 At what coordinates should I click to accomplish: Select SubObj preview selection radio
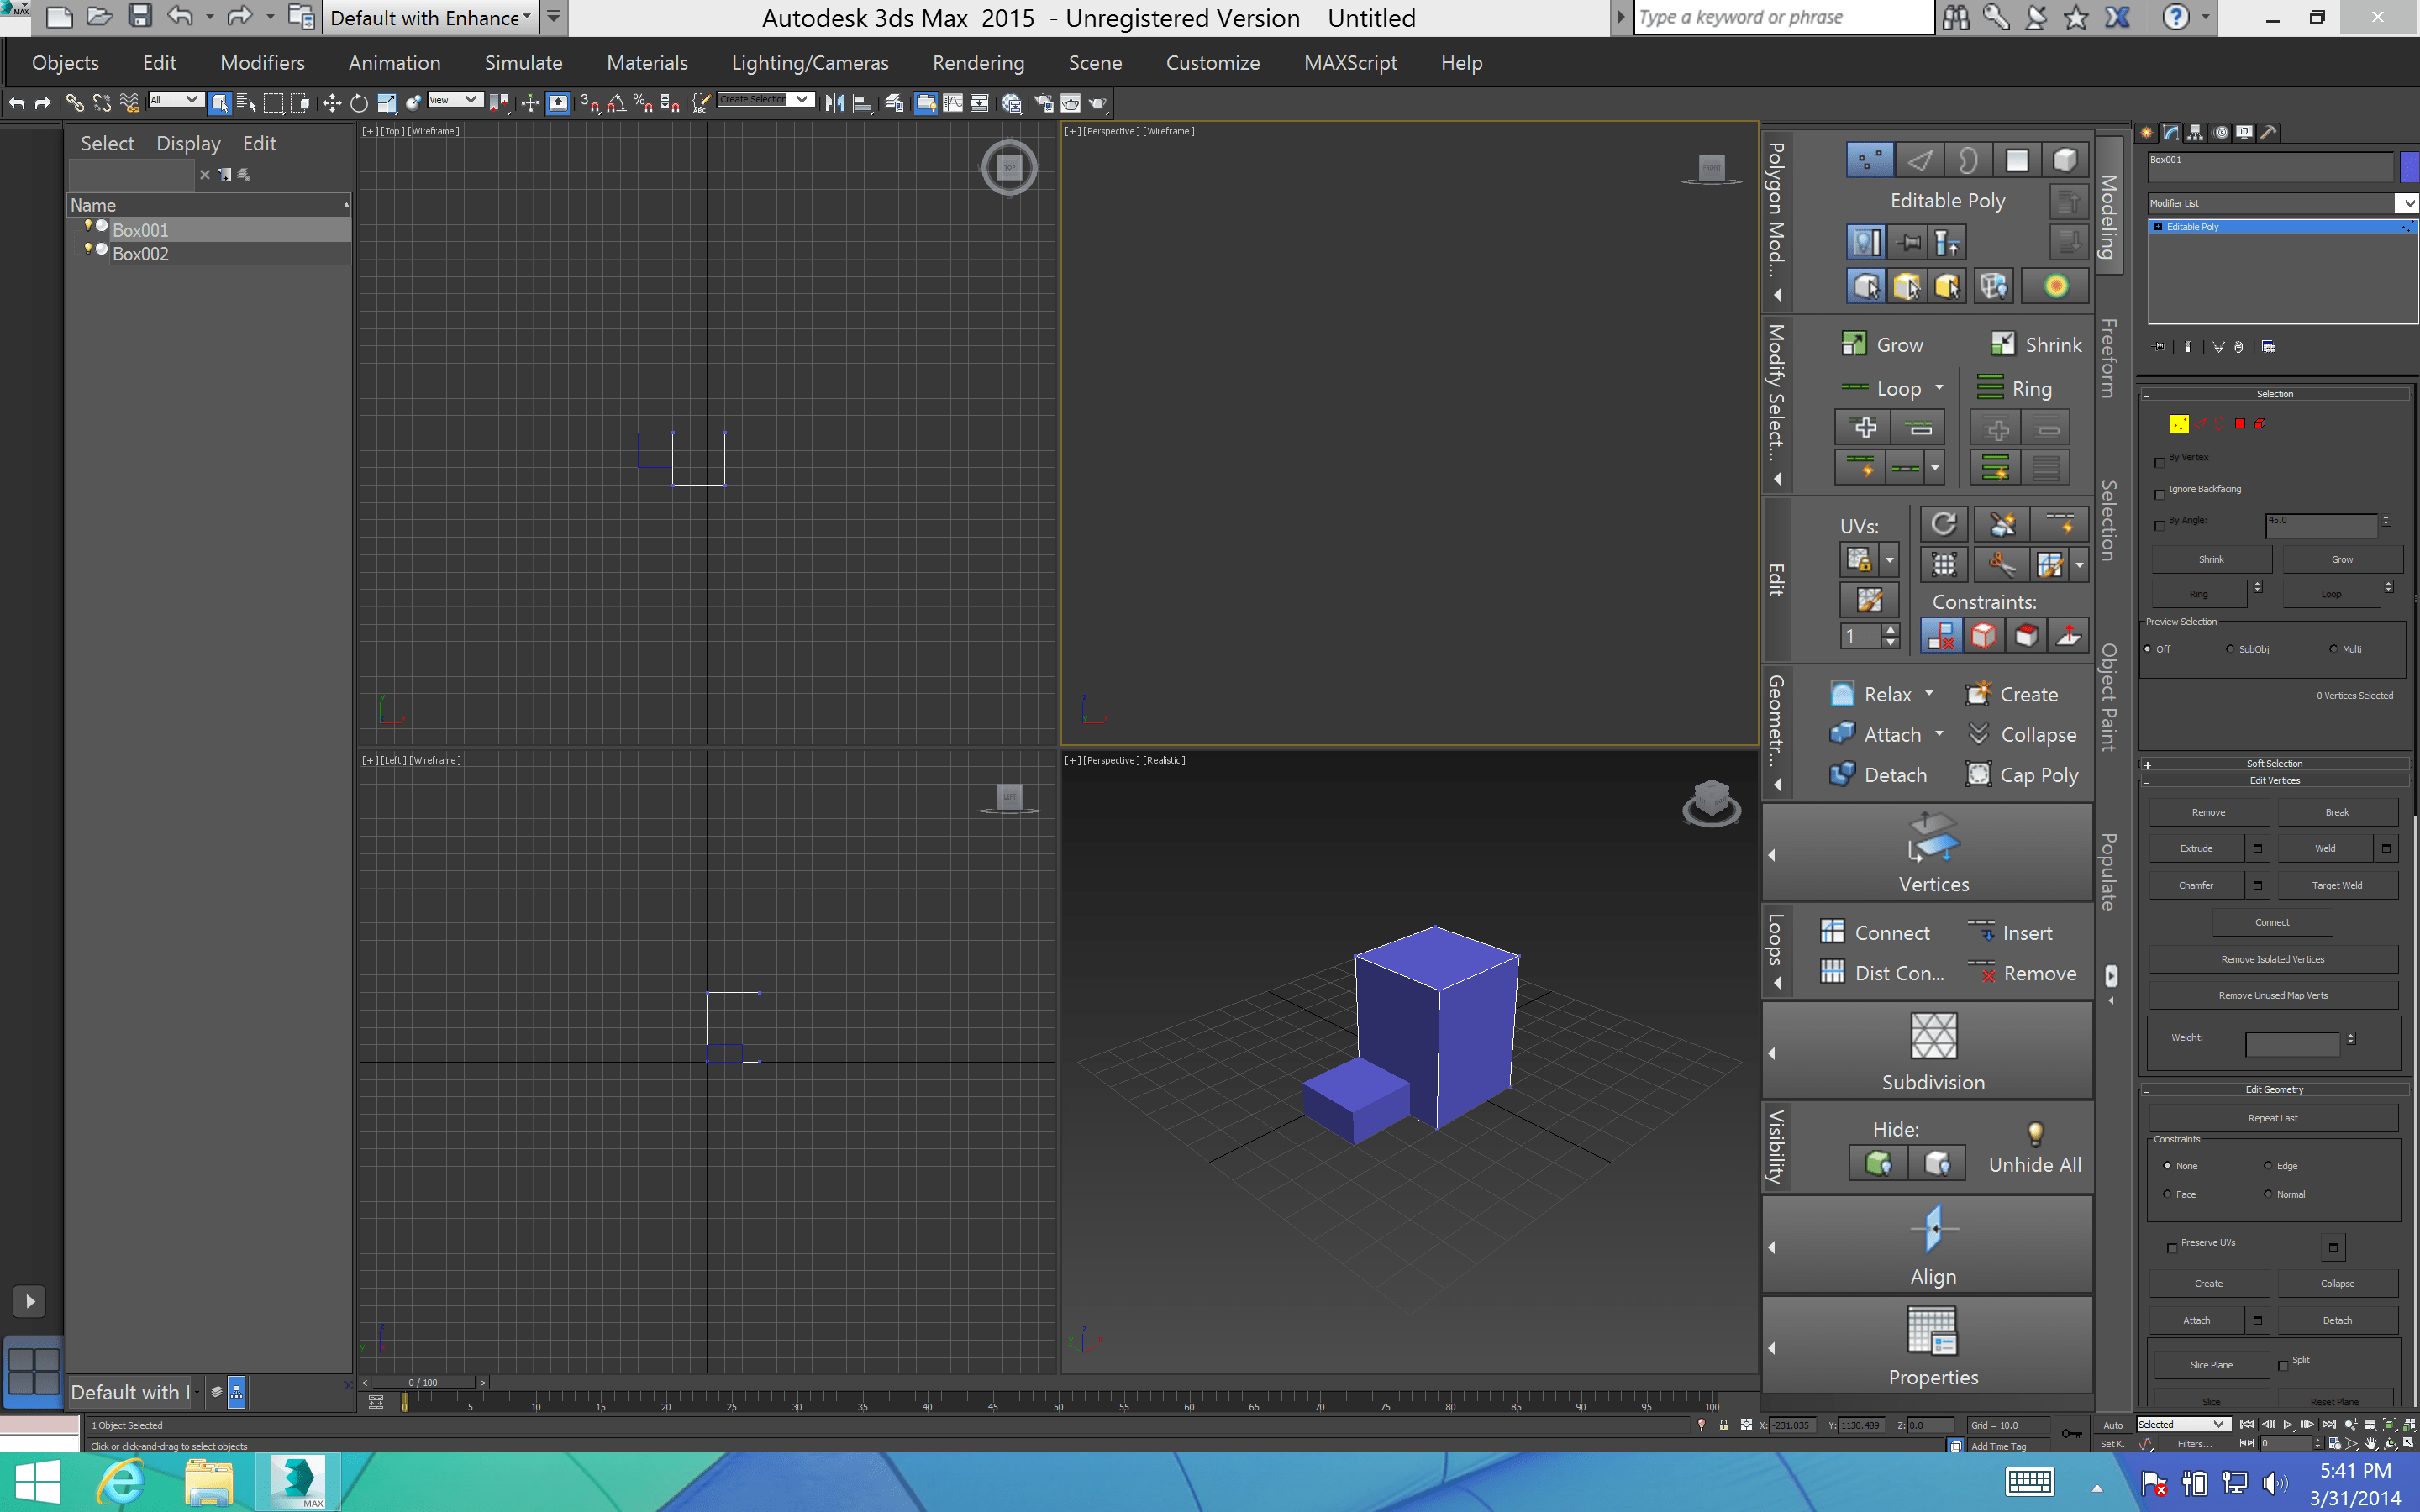point(2230,650)
